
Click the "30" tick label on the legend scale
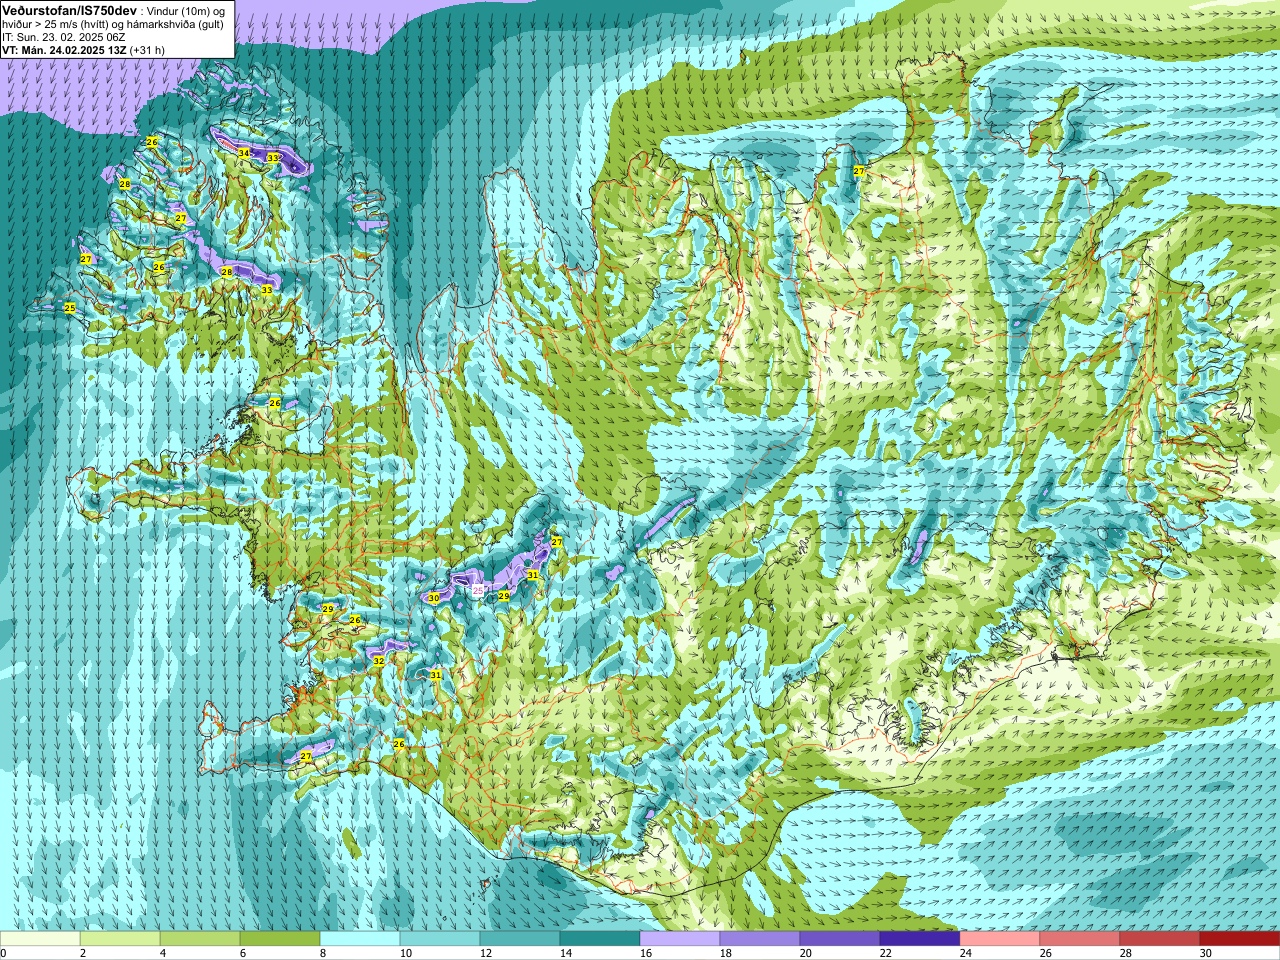point(1206,953)
